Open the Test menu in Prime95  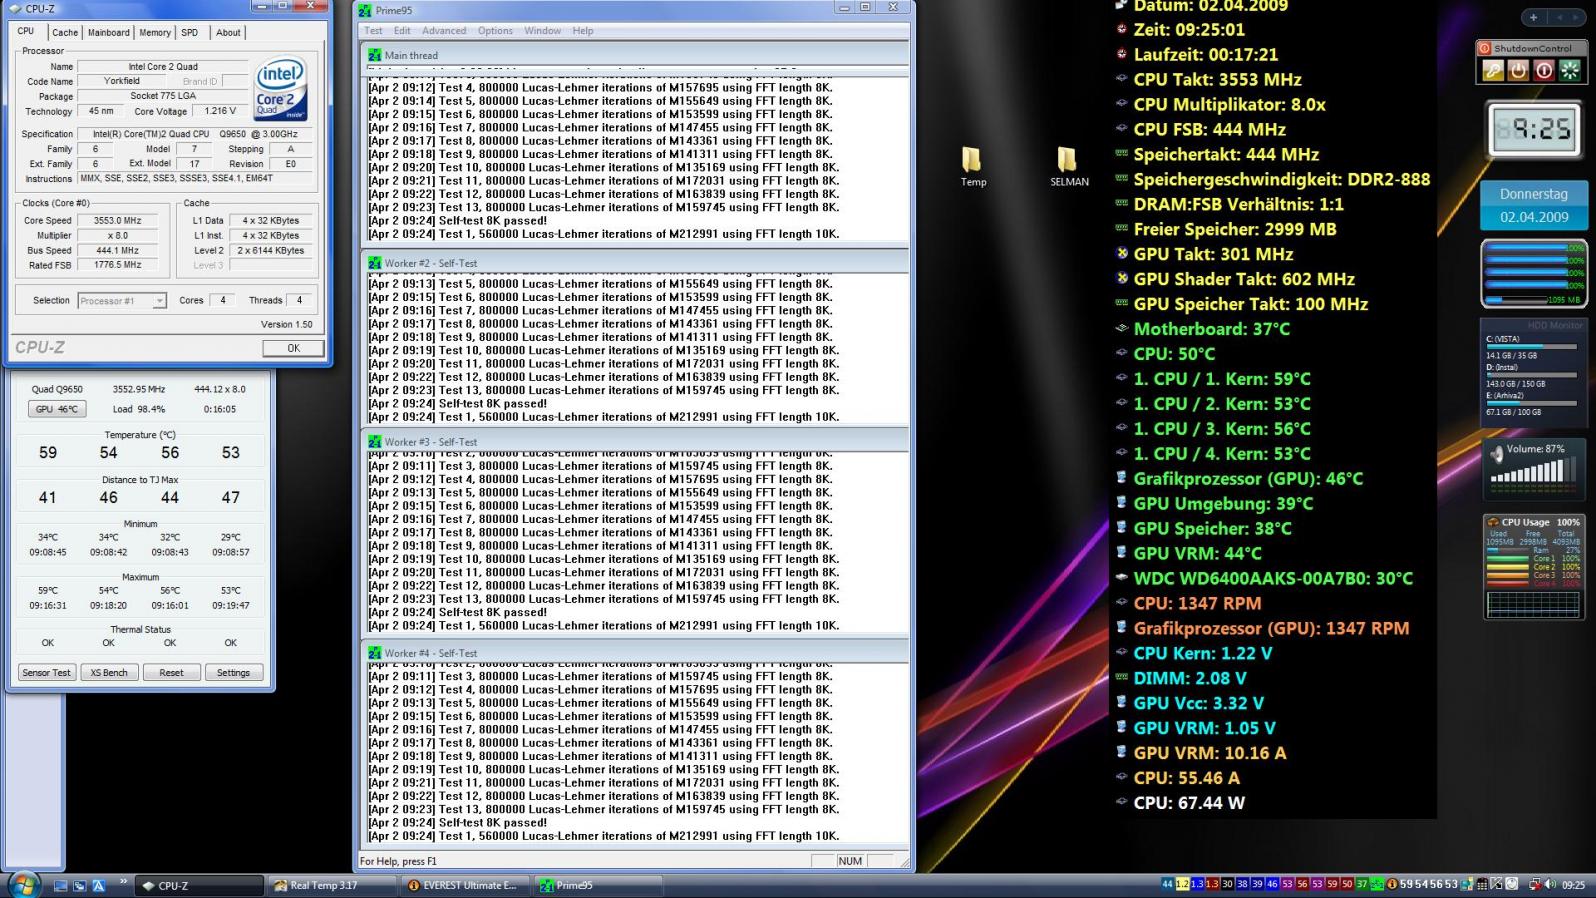[x=373, y=31]
